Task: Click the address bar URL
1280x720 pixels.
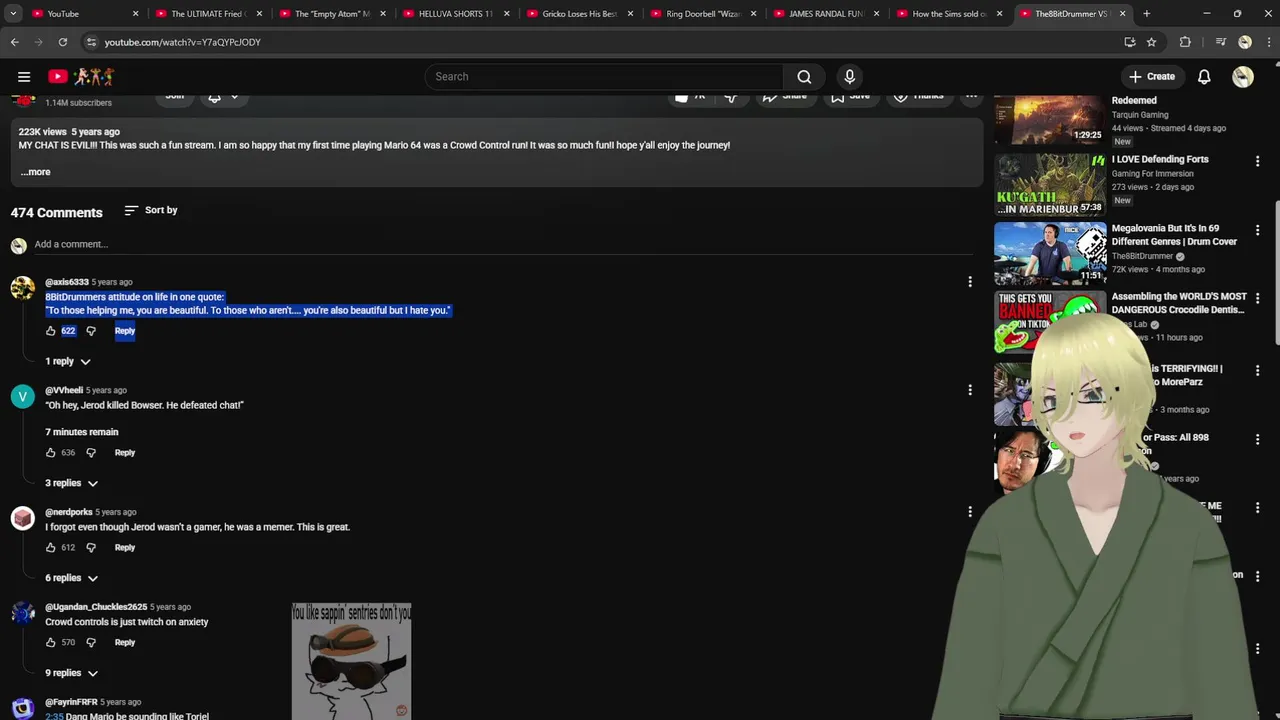Action: pyautogui.click(x=182, y=42)
